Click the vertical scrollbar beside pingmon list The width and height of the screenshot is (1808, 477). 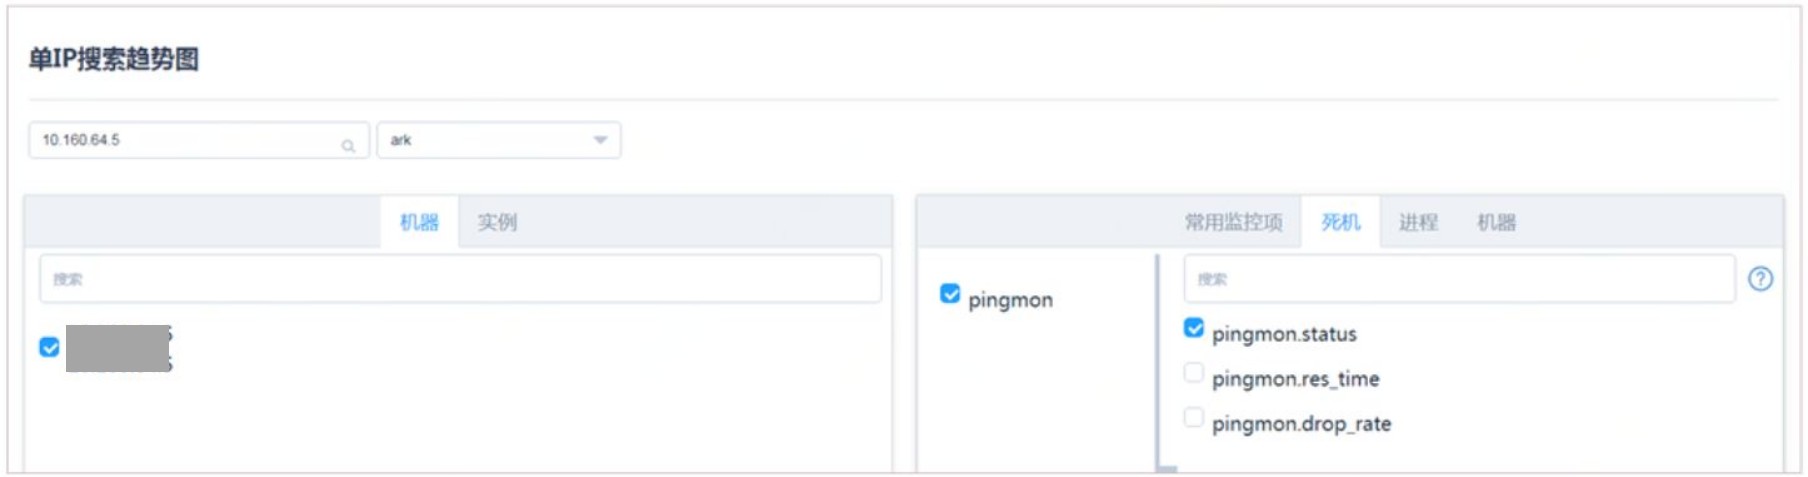1157,360
